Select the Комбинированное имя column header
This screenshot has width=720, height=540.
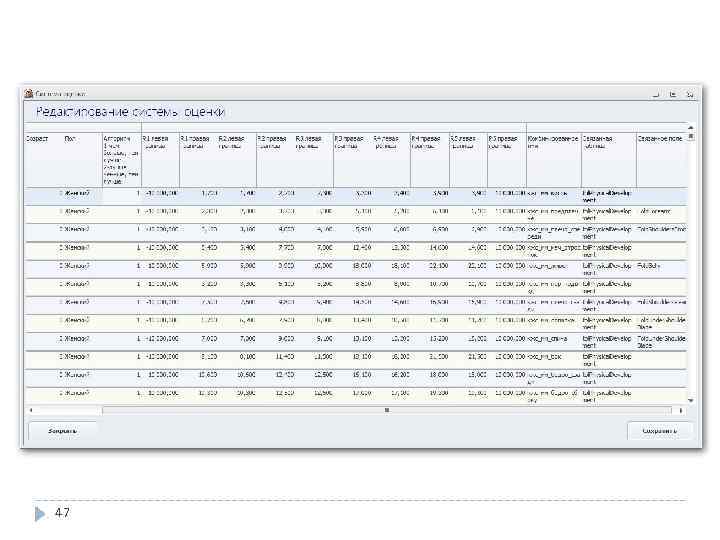pos(554,159)
